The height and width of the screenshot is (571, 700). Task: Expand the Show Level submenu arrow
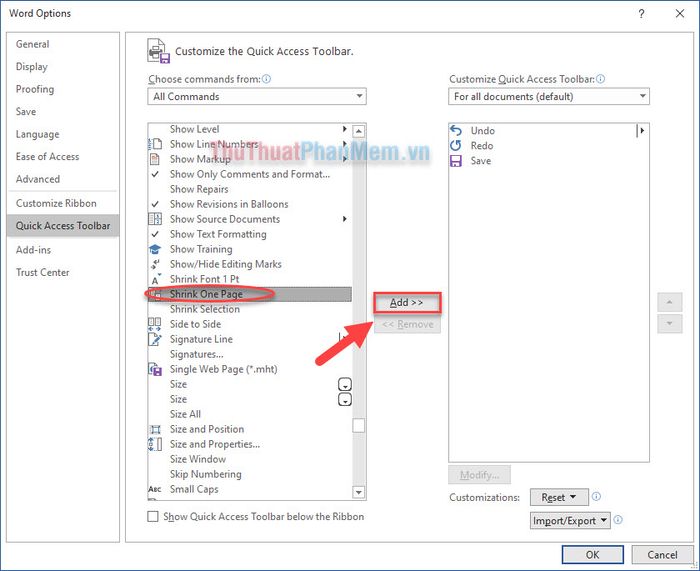(x=344, y=129)
